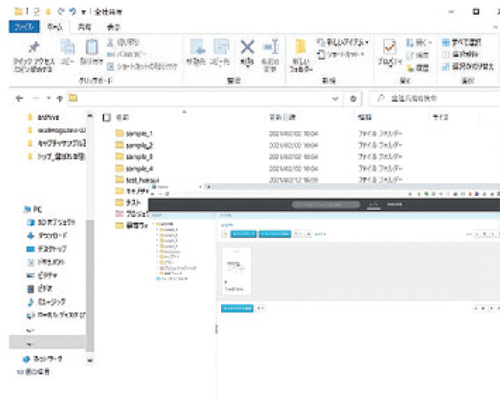
Task: Tick the select-all checkbox beside Name column
Action: 107,117
